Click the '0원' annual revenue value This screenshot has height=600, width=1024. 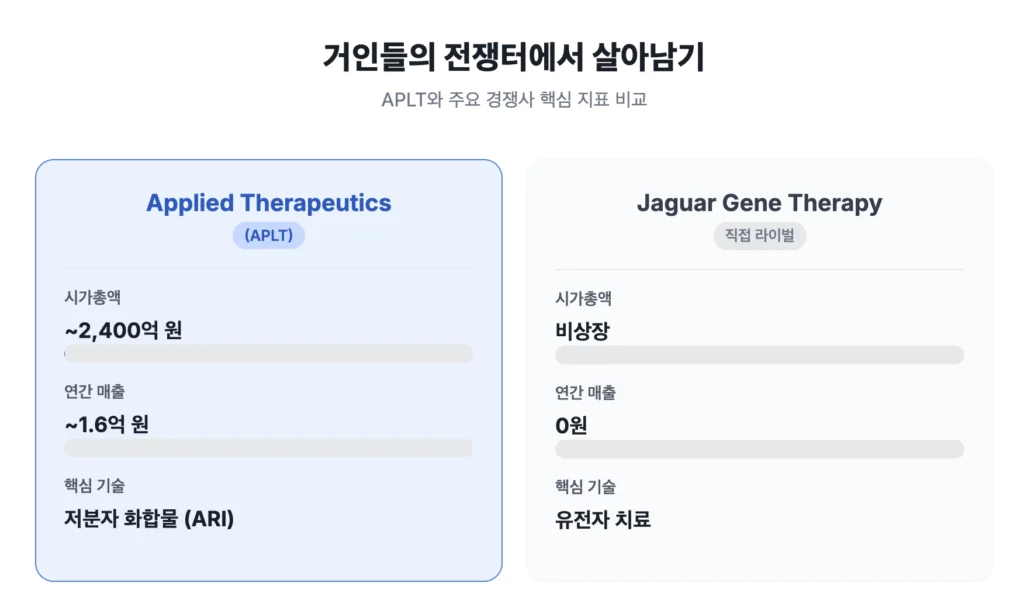point(571,425)
